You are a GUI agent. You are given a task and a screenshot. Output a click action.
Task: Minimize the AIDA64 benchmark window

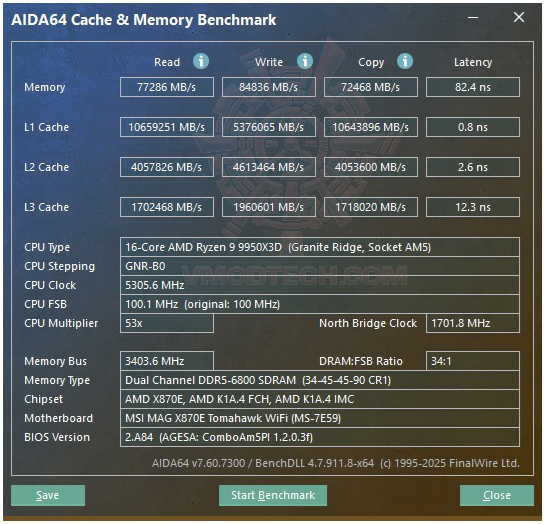(x=473, y=17)
